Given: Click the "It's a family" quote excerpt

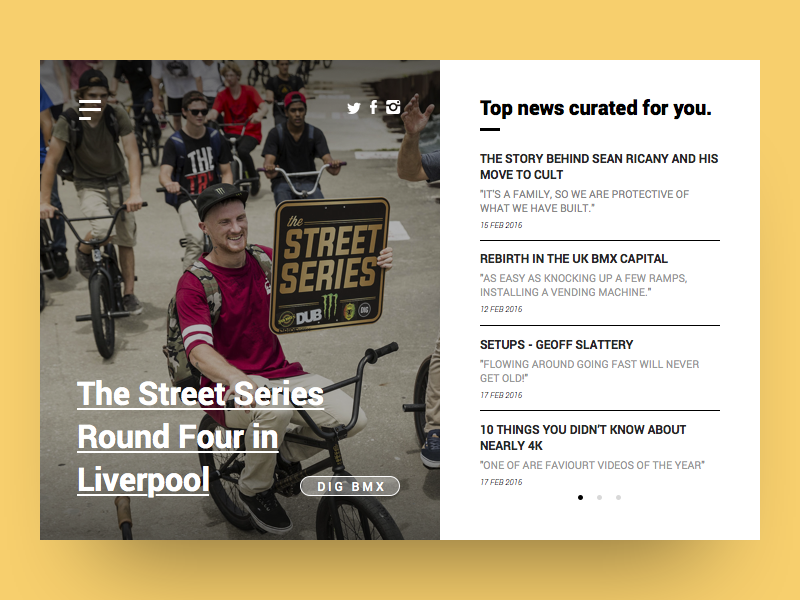Looking at the screenshot, I should click(584, 201).
